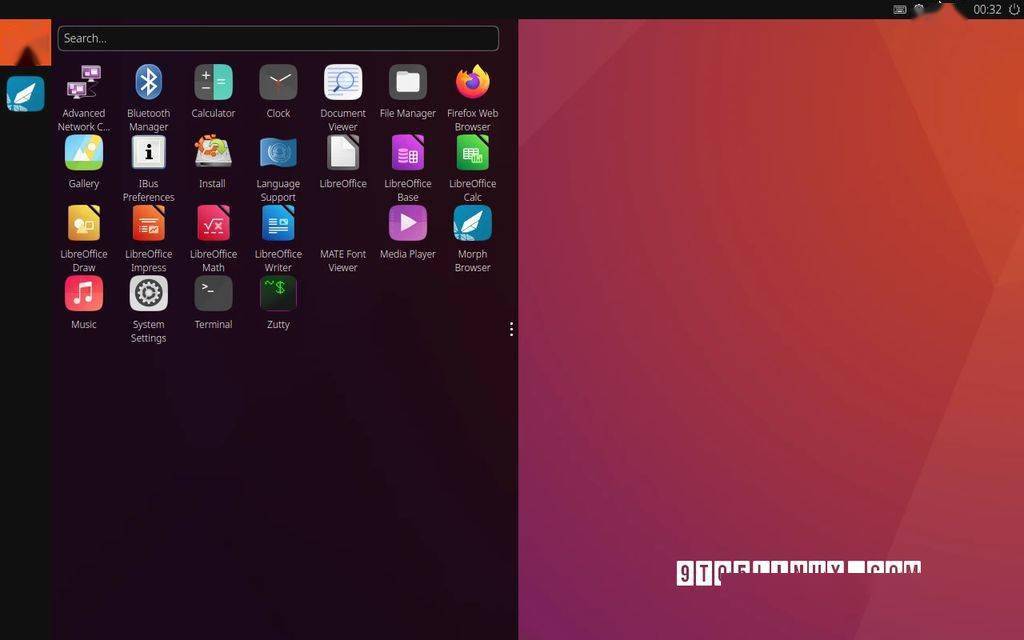This screenshot has width=1024, height=640.
Task: Open Morph Browser from the side launcher
Action: click(25, 93)
